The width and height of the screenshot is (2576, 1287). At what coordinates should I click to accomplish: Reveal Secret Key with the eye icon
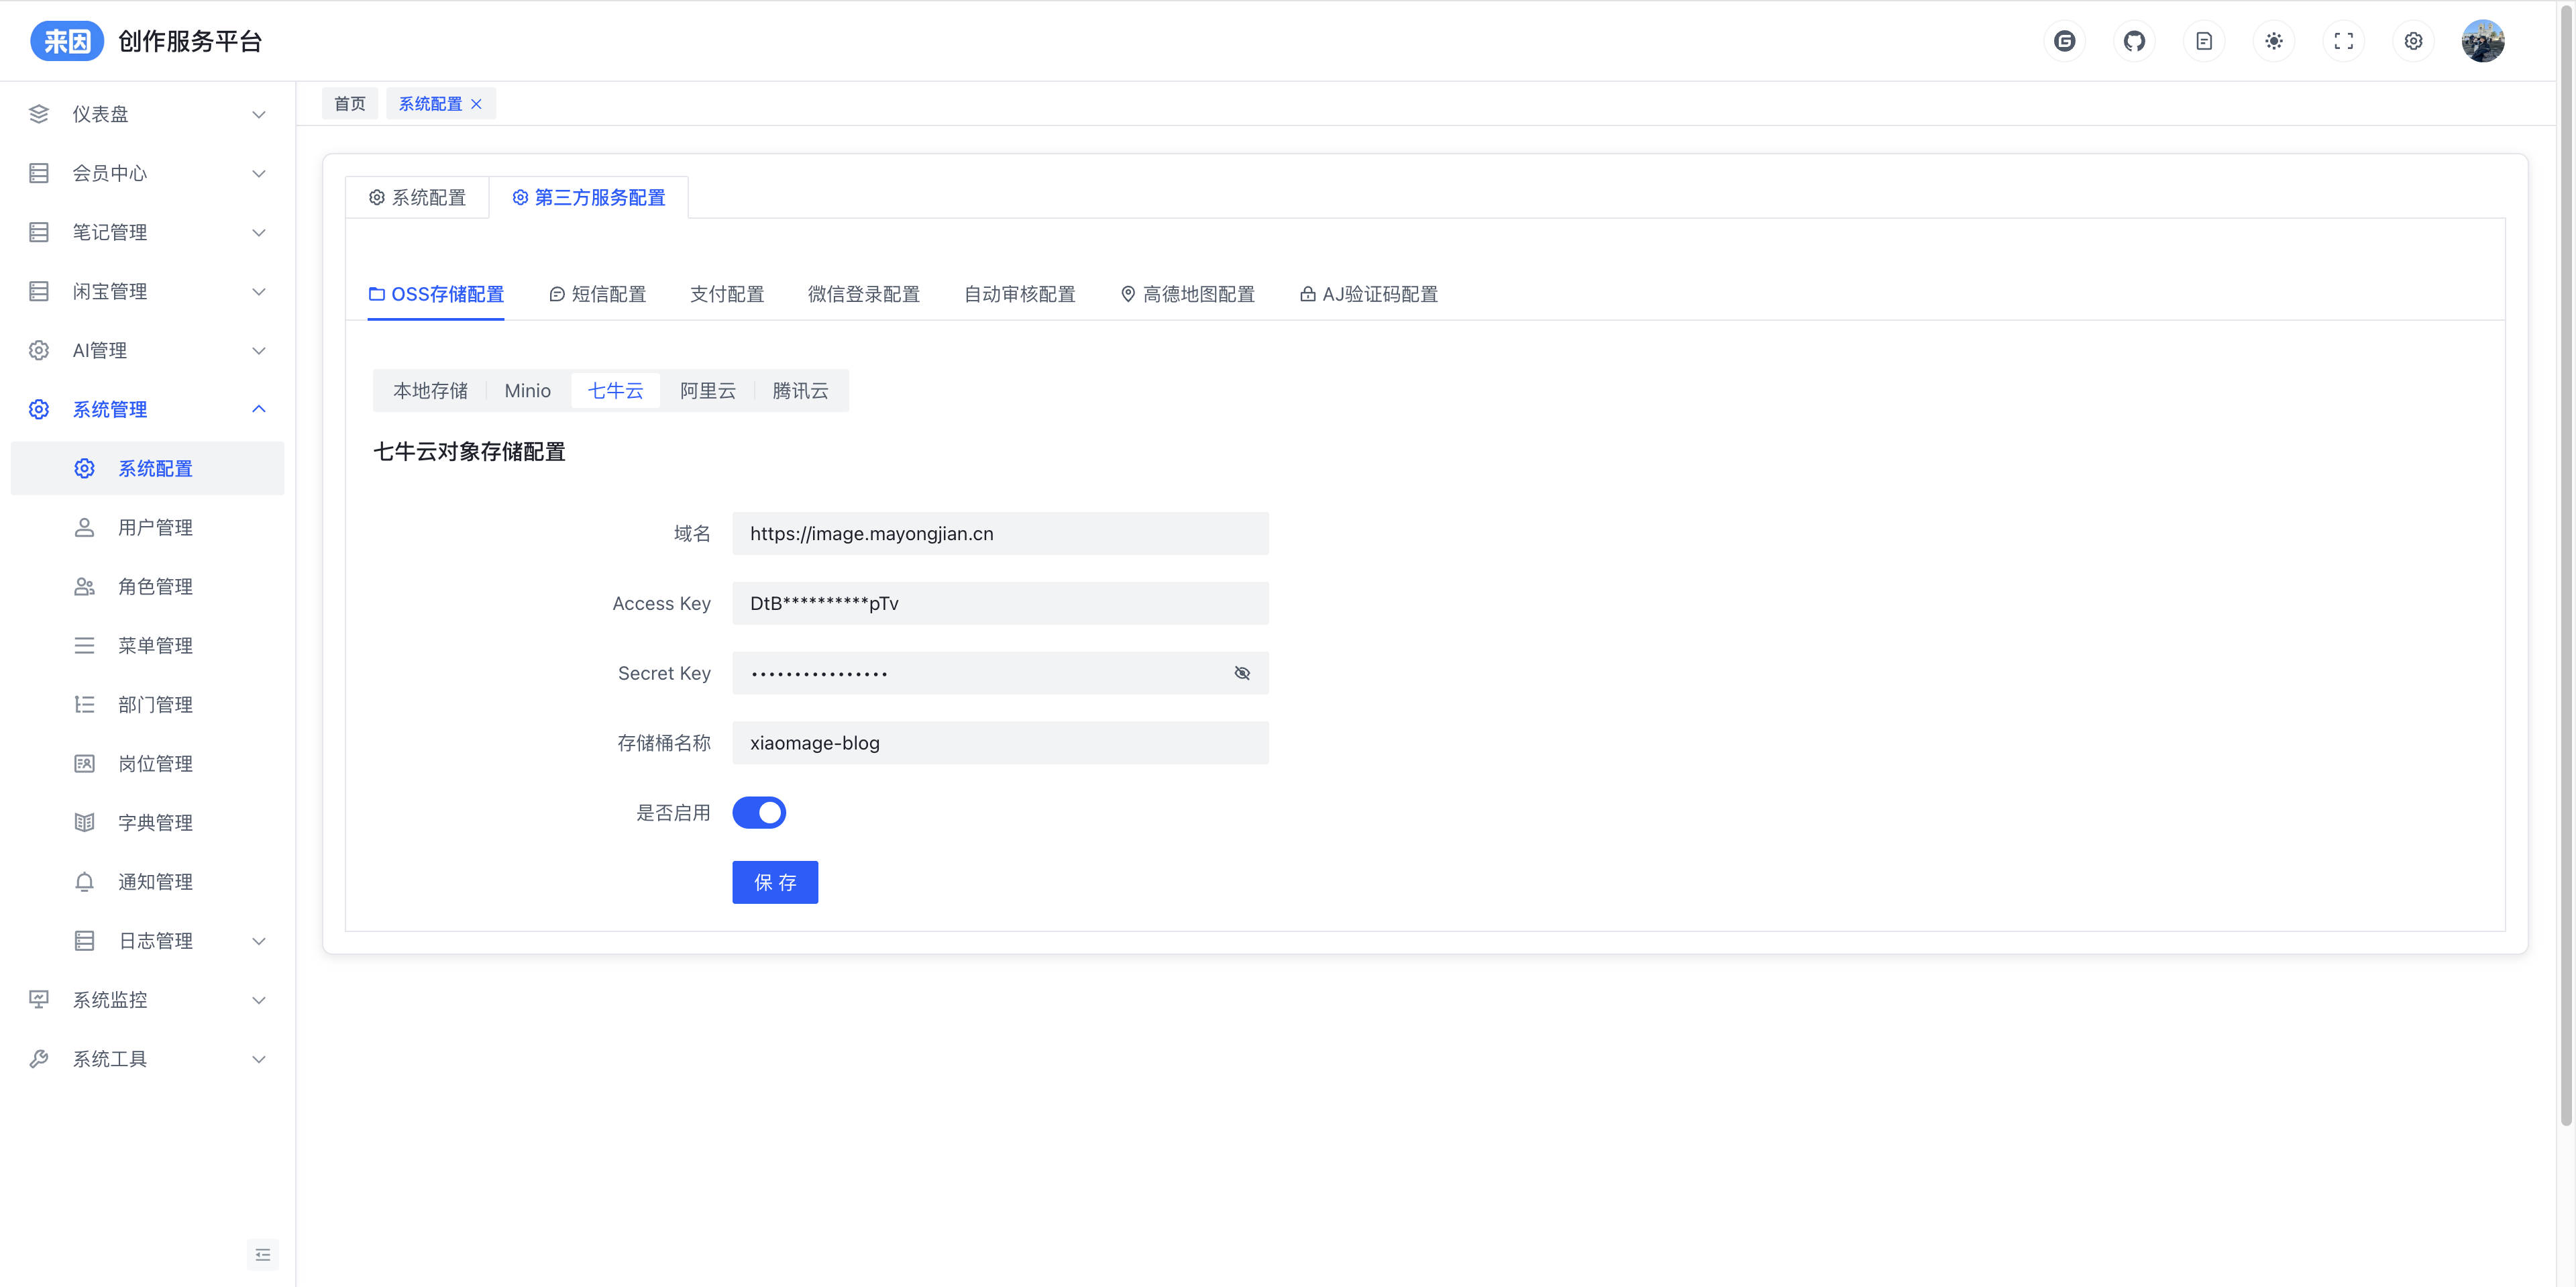(x=1242, y=673)
